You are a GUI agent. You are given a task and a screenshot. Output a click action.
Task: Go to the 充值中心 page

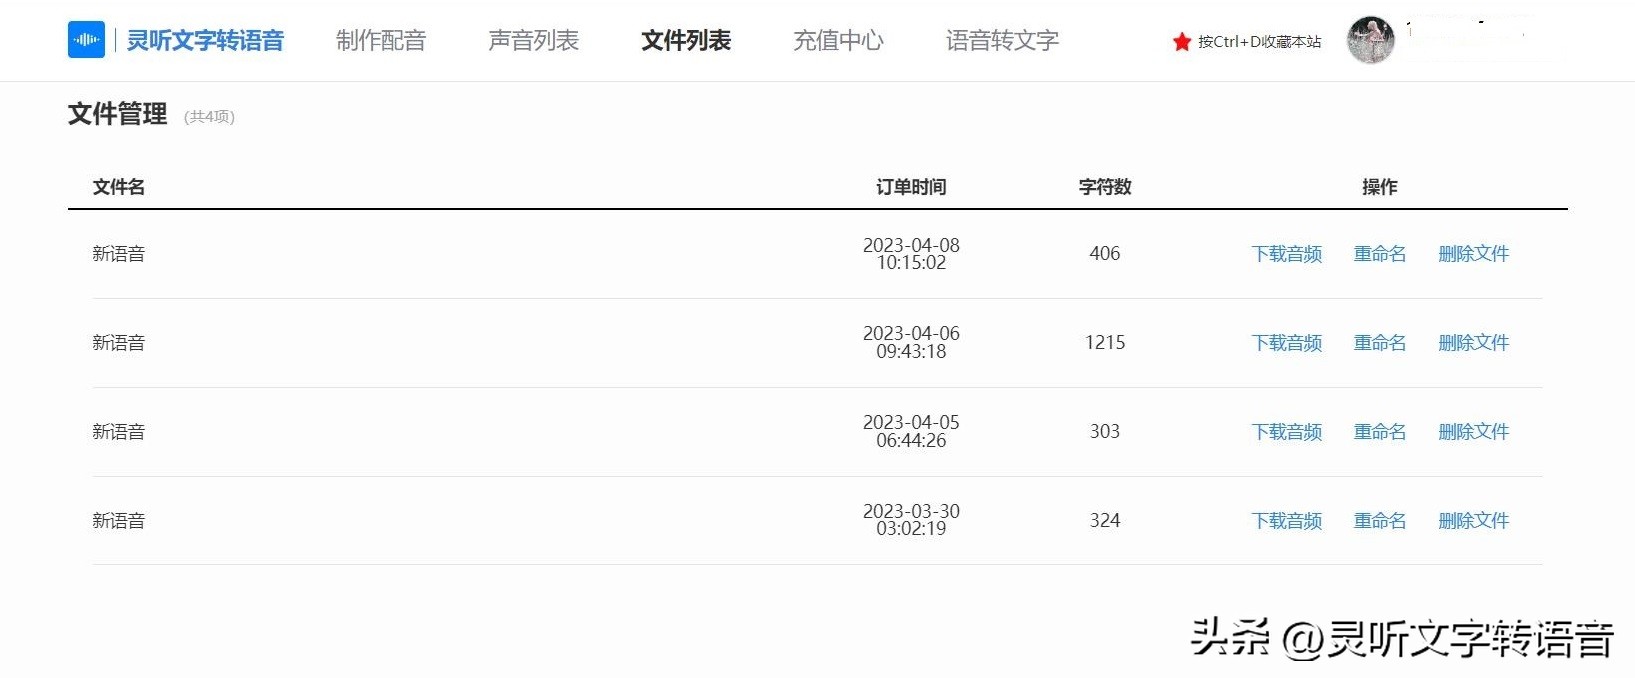coord(837,41)
